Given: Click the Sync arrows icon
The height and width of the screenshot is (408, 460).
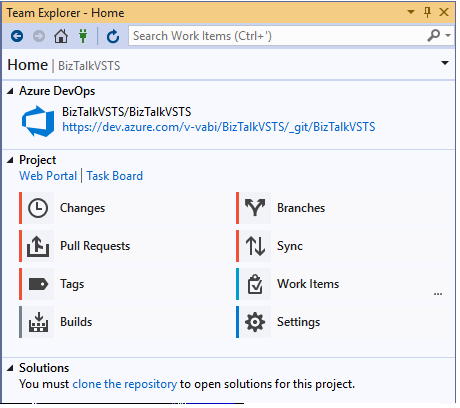Looking at the screenshot, I should (255, 246).
